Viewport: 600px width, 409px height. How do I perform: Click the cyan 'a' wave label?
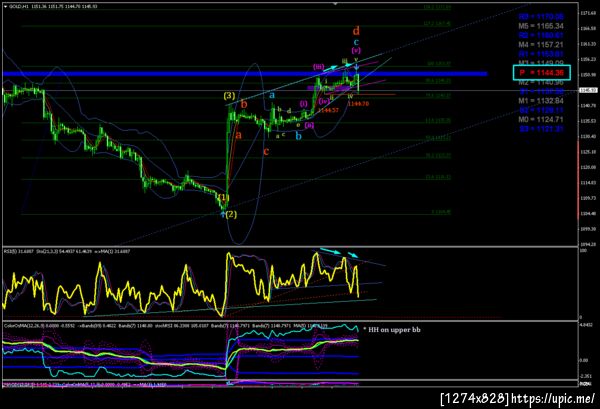[272, 95]
